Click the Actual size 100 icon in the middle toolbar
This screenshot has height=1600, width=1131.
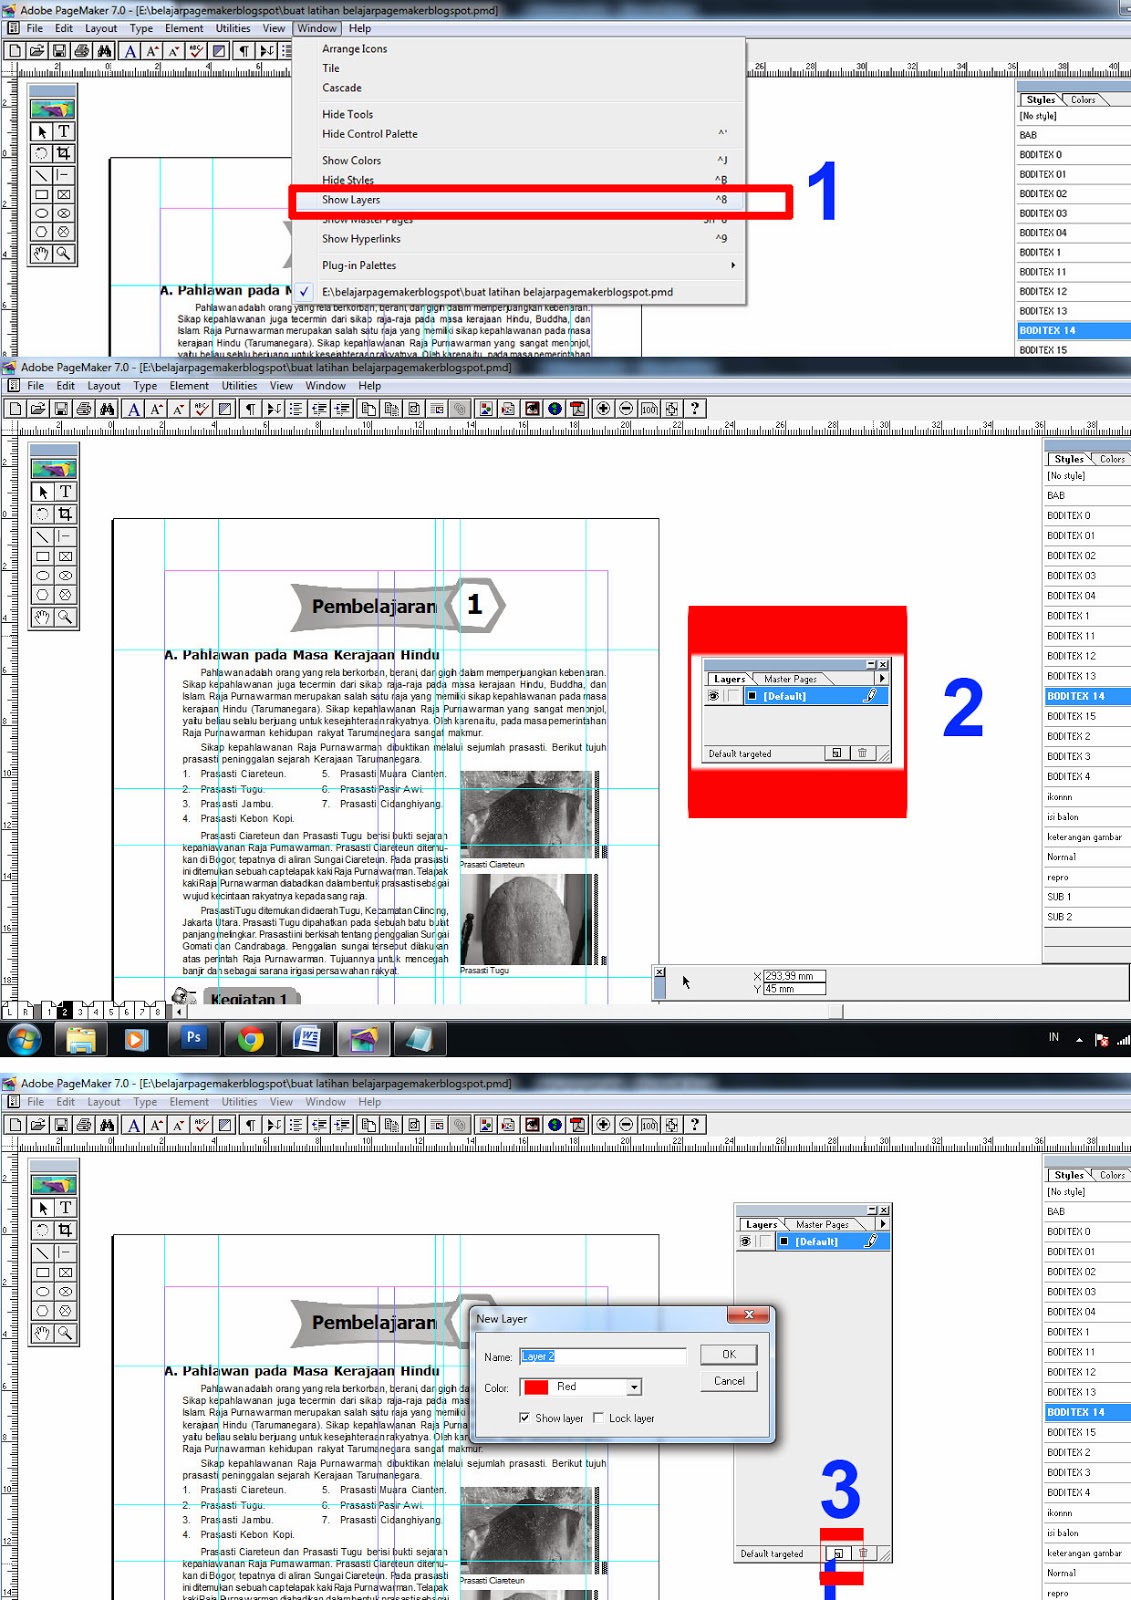pyautogui.click(x=649, y=408)
